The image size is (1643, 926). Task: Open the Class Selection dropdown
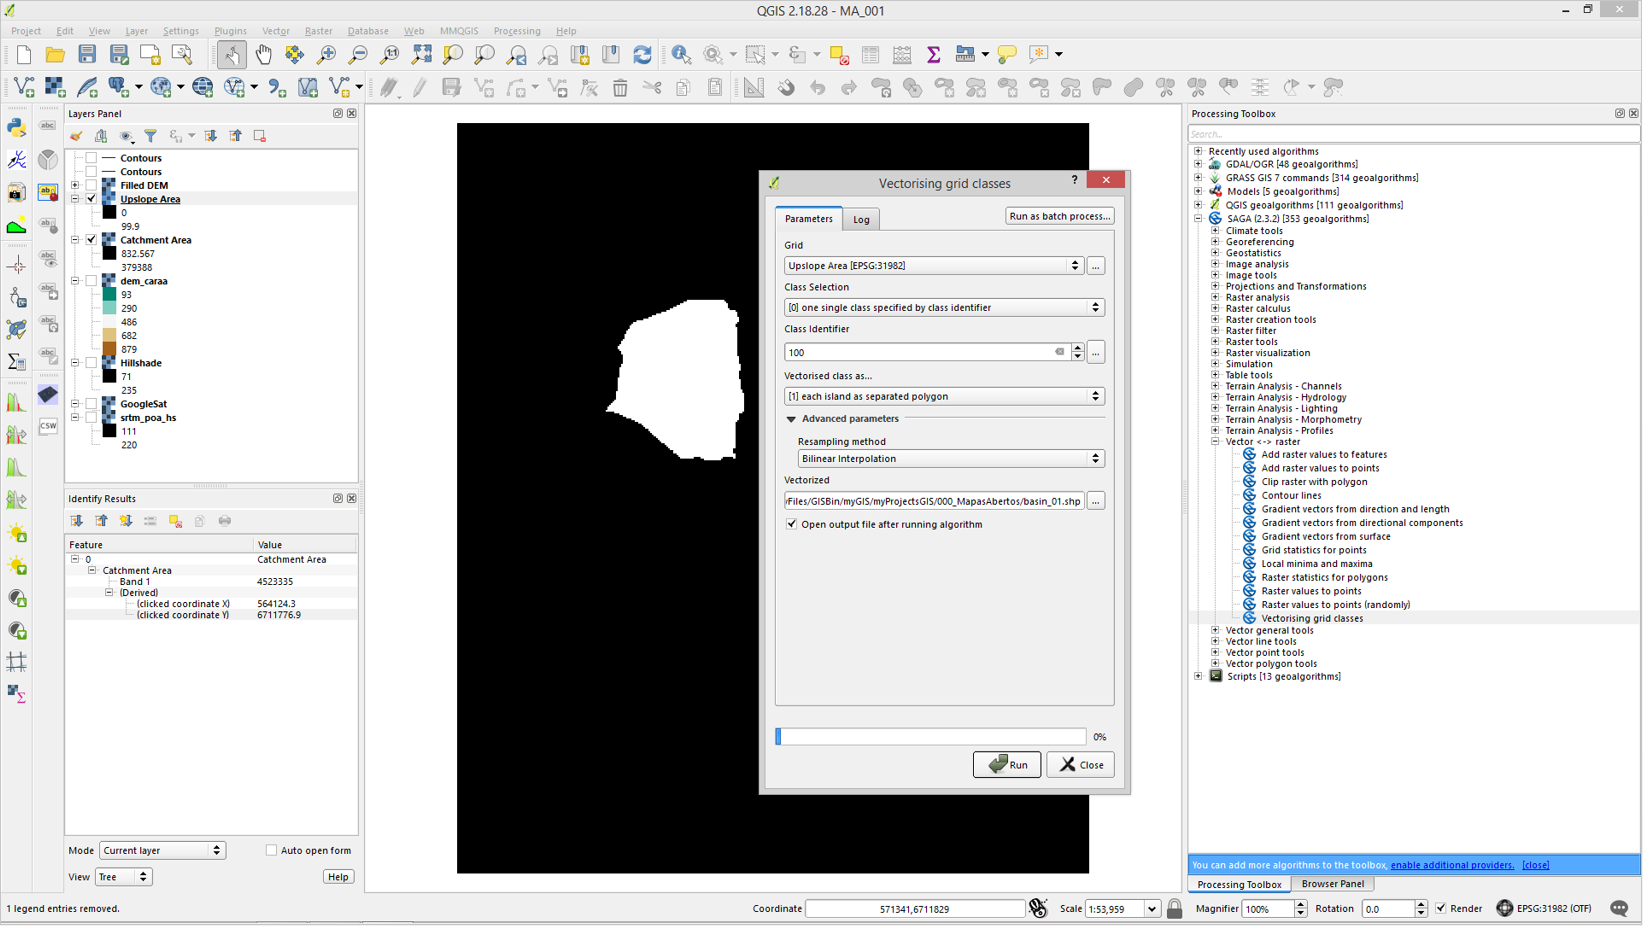[943, 308]
